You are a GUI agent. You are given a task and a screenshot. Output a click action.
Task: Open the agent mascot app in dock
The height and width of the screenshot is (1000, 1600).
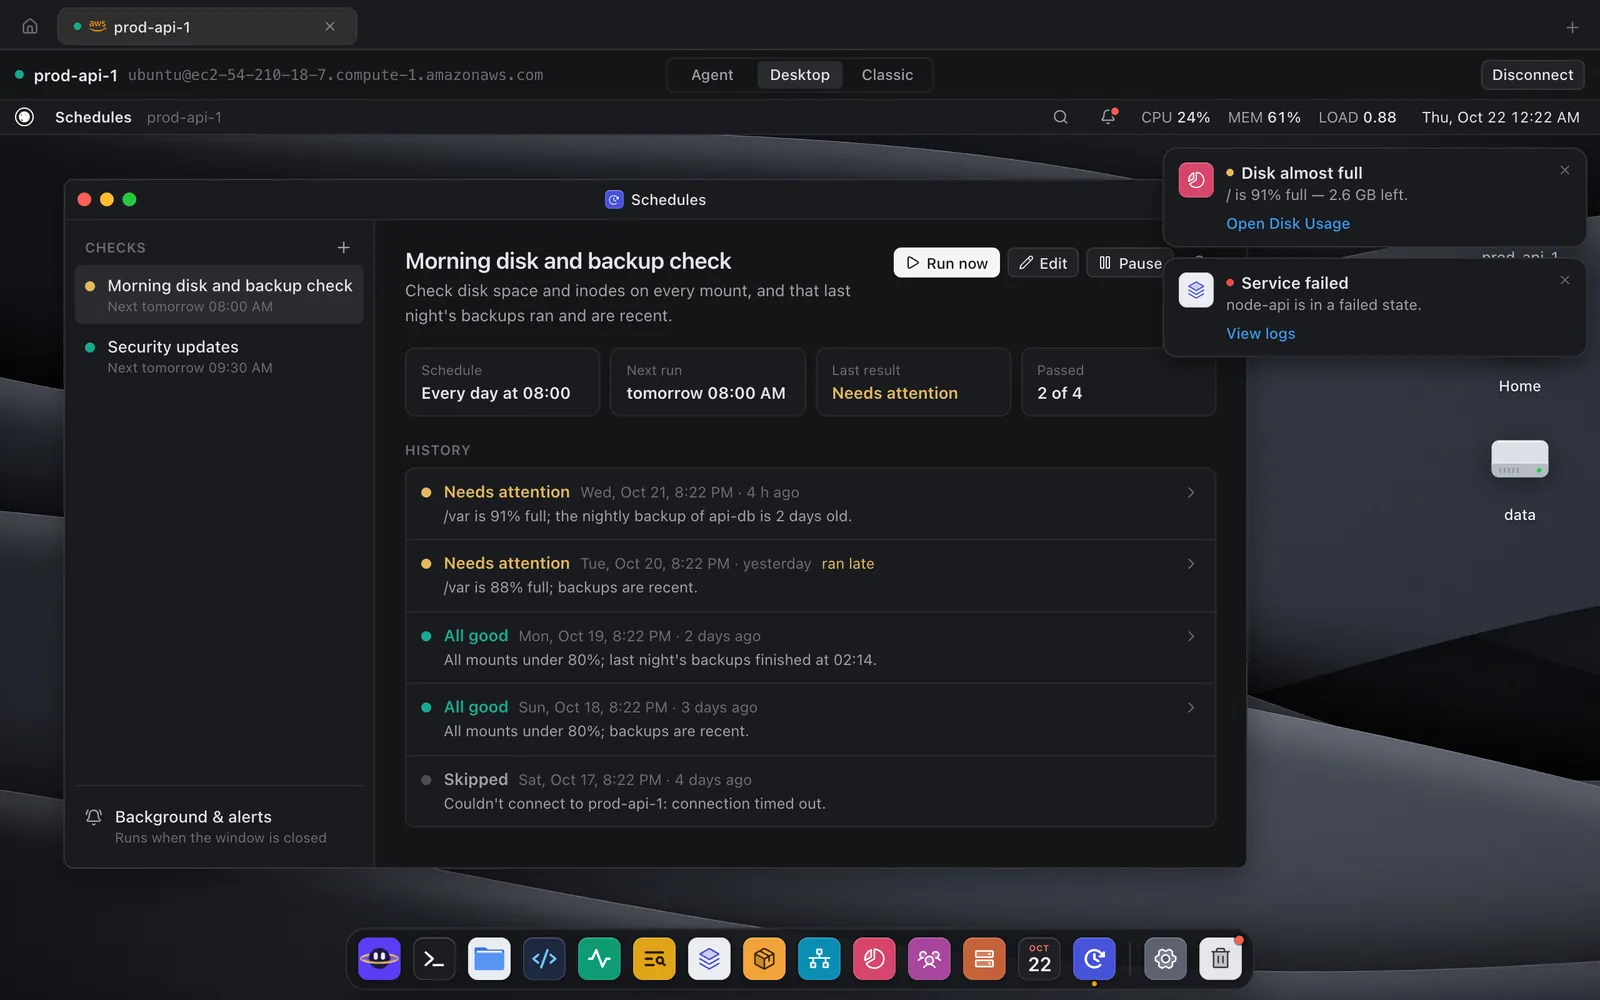[379, 959]
